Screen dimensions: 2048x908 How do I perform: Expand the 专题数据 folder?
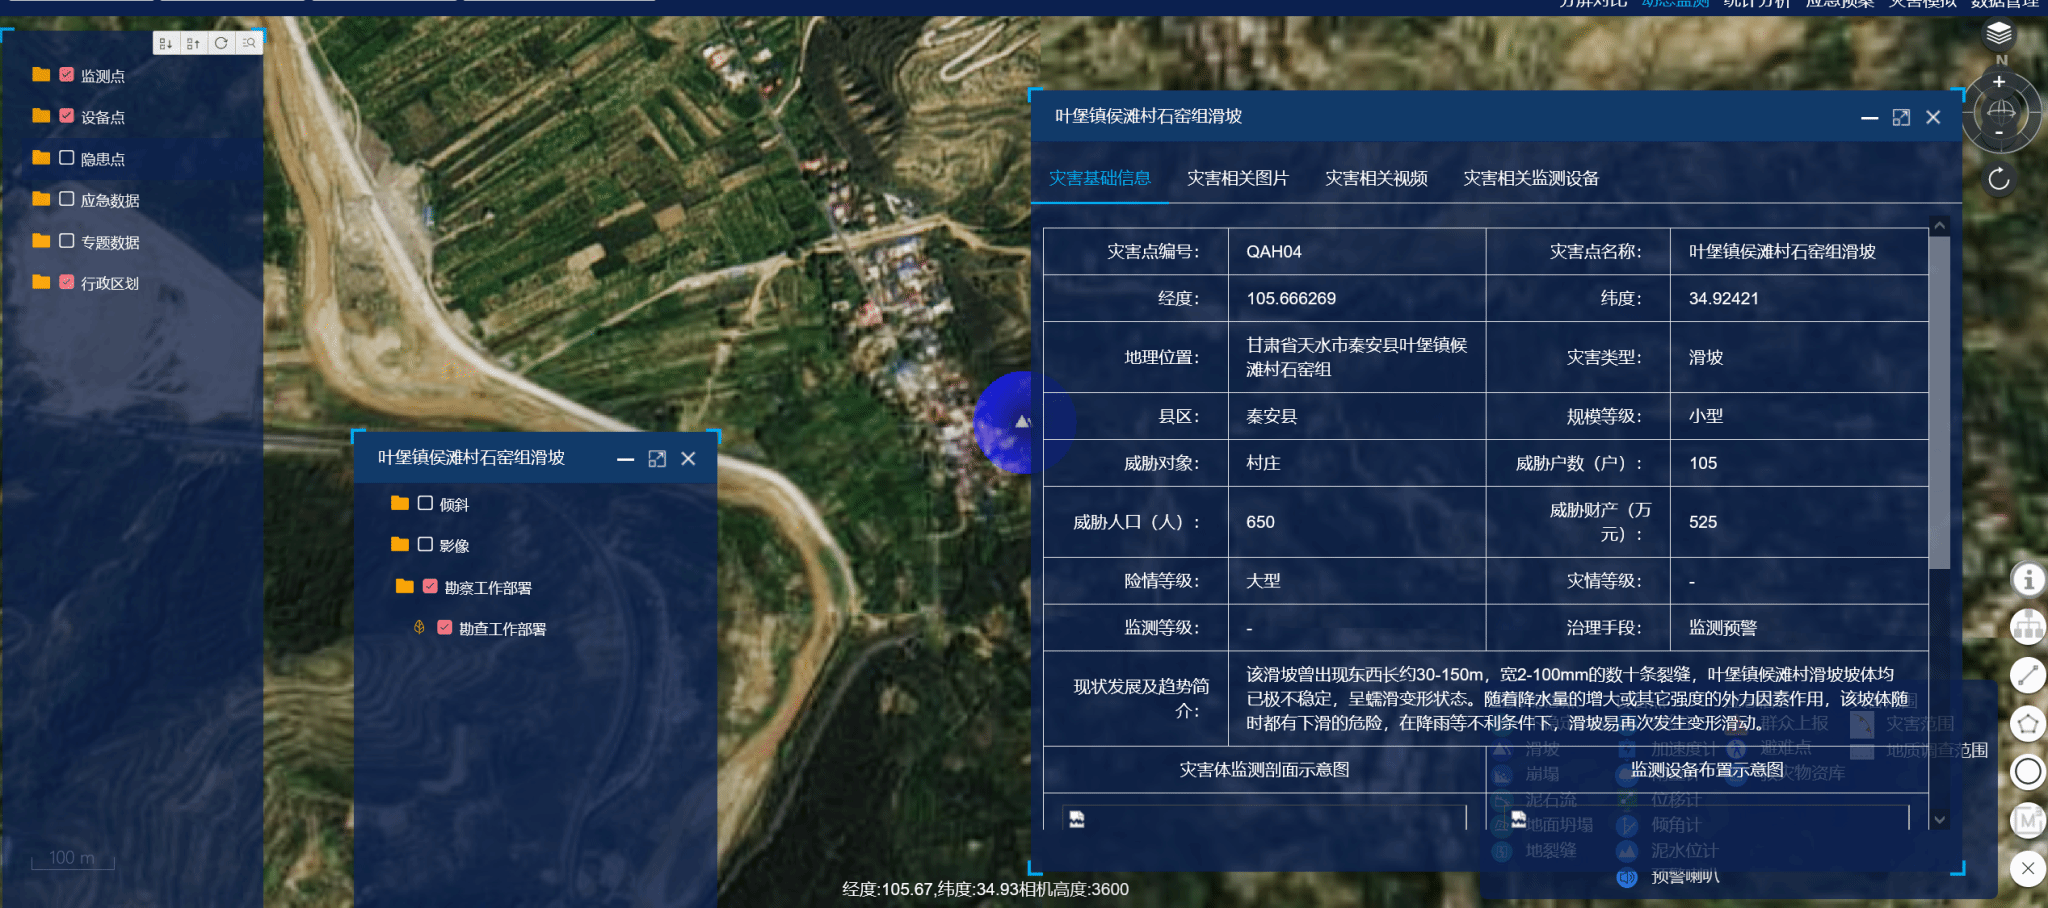click(x=41, y=241)
